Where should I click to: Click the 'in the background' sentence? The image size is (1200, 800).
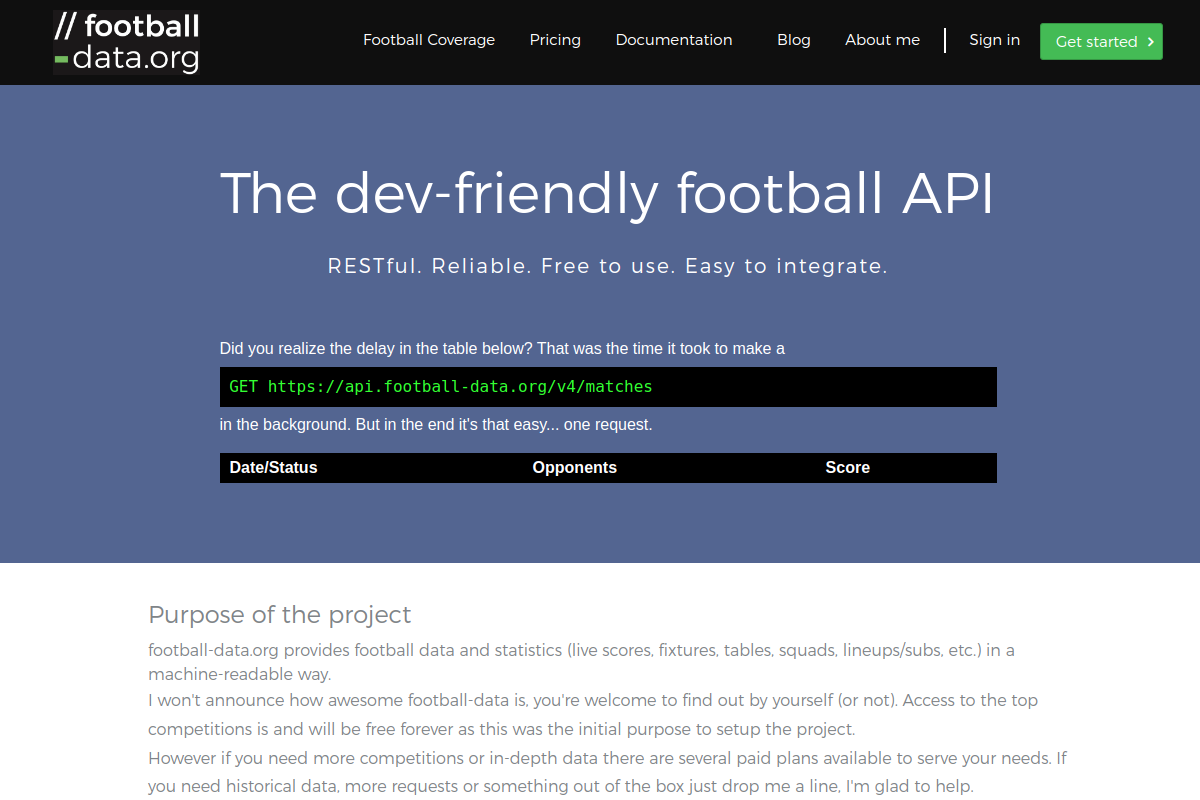pyautogui.click(x=436, y=424)
